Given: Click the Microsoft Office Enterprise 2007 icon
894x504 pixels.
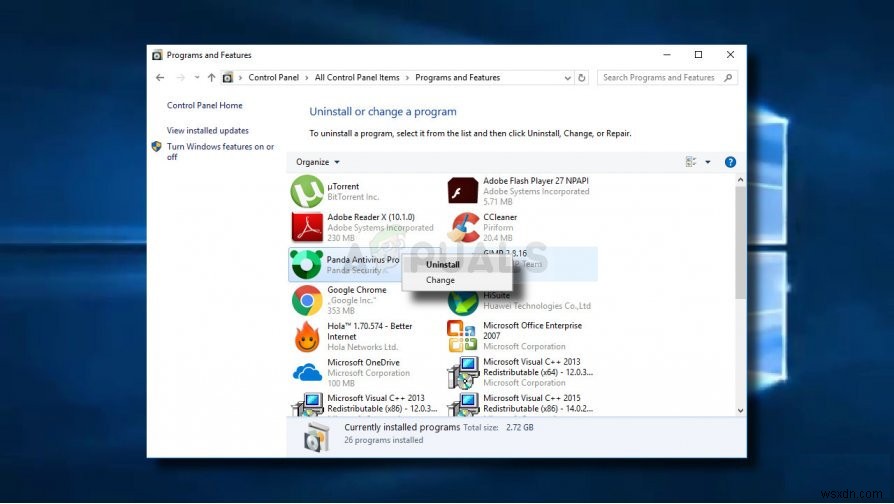Looking at the screenshot, I should tap(462, 336).
